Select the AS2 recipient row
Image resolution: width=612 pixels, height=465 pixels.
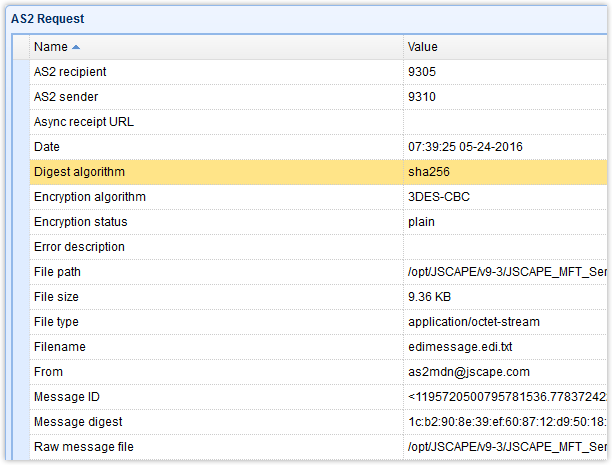click(70, 72)
